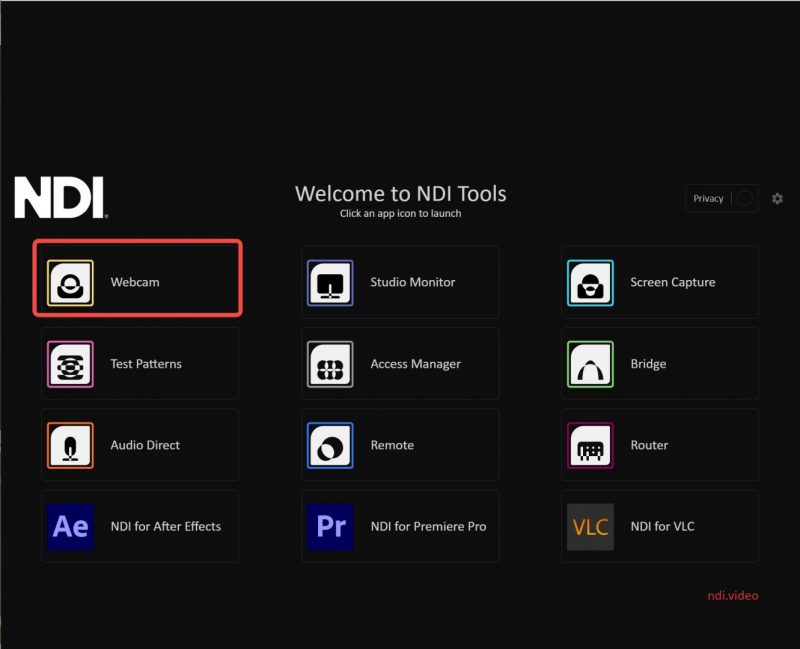Toggle the Privacy switch
The height and width of the screenshot is (649, 800).
(x=745, y=198)
